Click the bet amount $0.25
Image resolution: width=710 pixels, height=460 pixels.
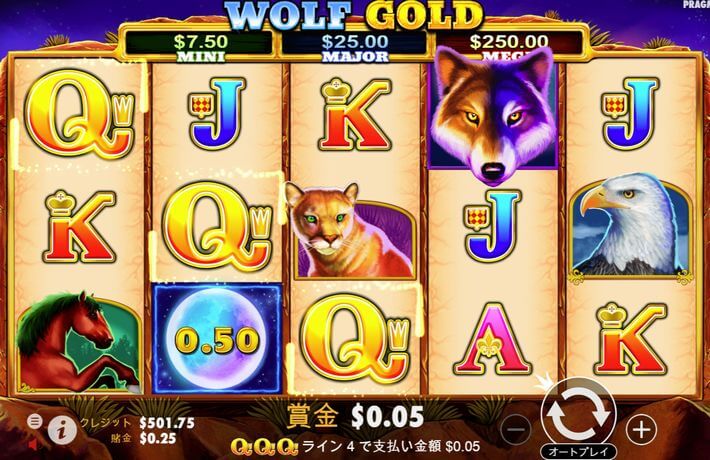158,438
